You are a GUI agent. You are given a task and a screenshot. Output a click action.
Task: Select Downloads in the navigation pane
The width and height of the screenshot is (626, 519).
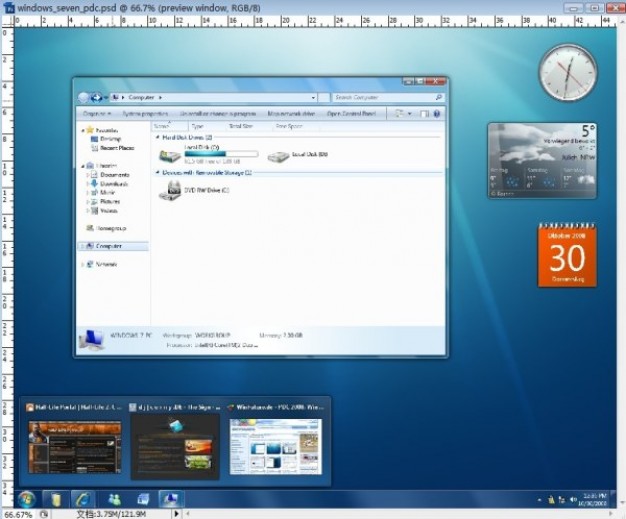[109, 184]
